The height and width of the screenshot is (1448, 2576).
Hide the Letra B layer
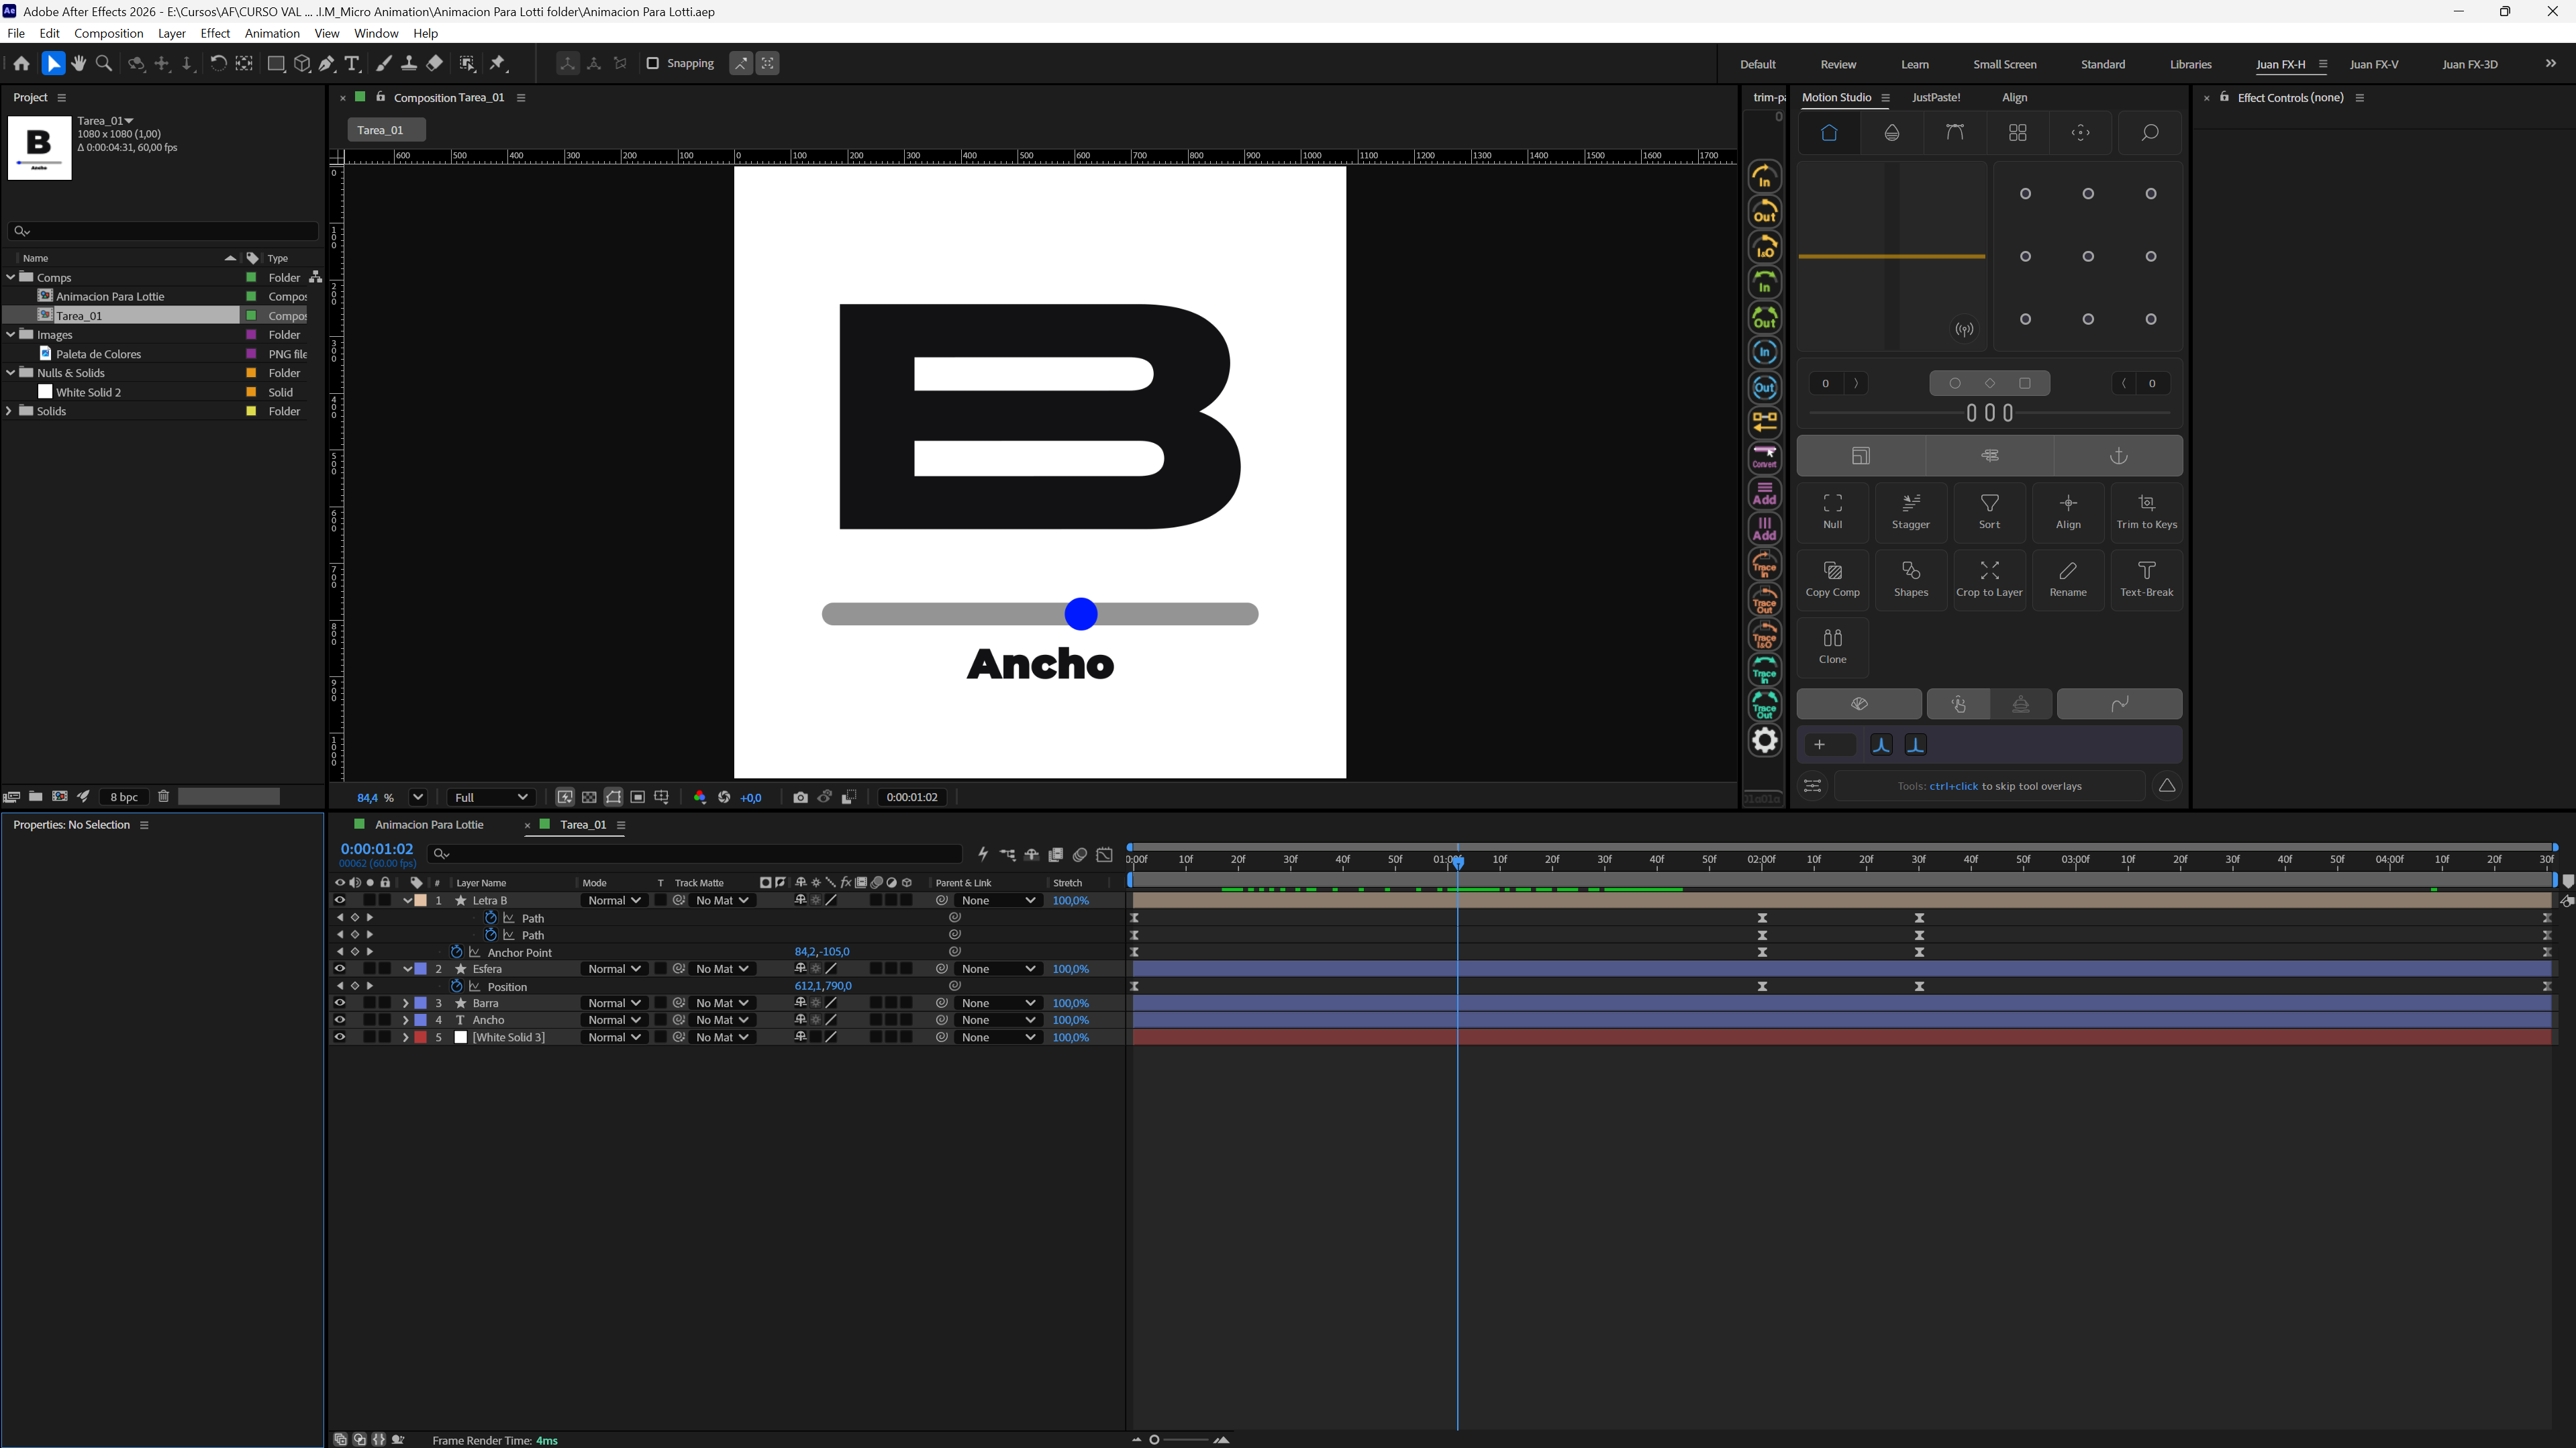pyautogui.click(x=340, y=900)
